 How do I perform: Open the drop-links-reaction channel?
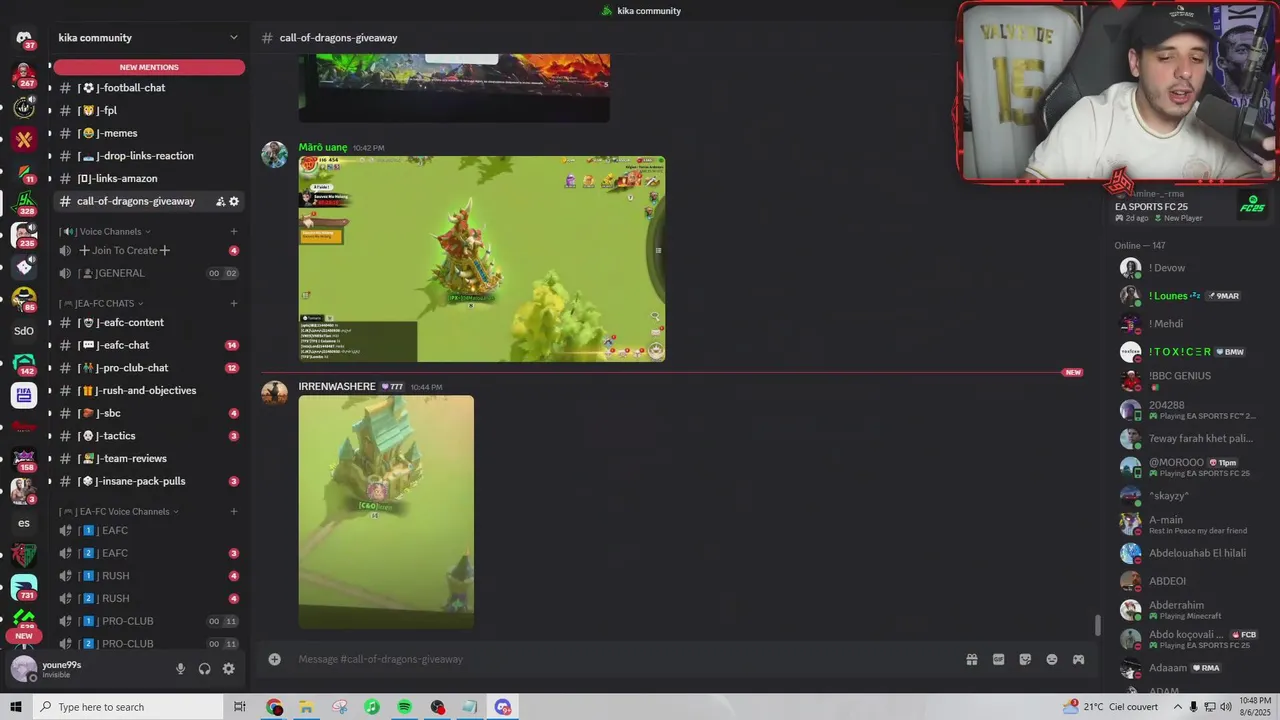tap(149, 156)
